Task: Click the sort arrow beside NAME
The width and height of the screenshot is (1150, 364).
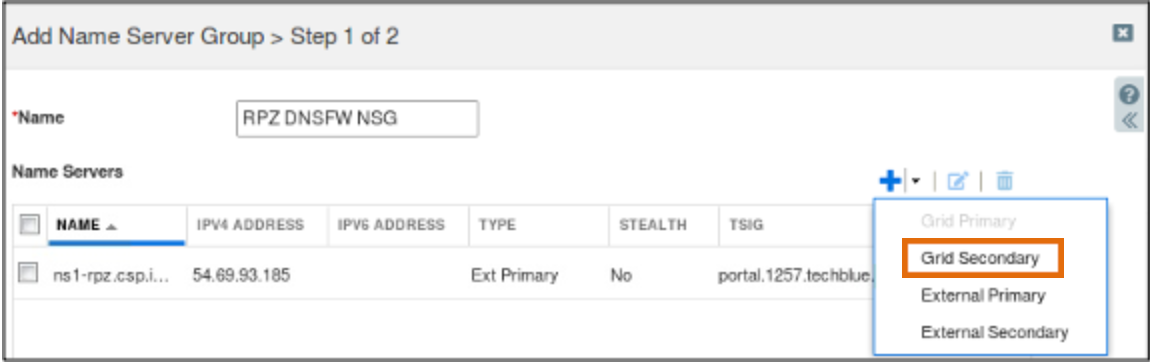Action: coord(111,226)
